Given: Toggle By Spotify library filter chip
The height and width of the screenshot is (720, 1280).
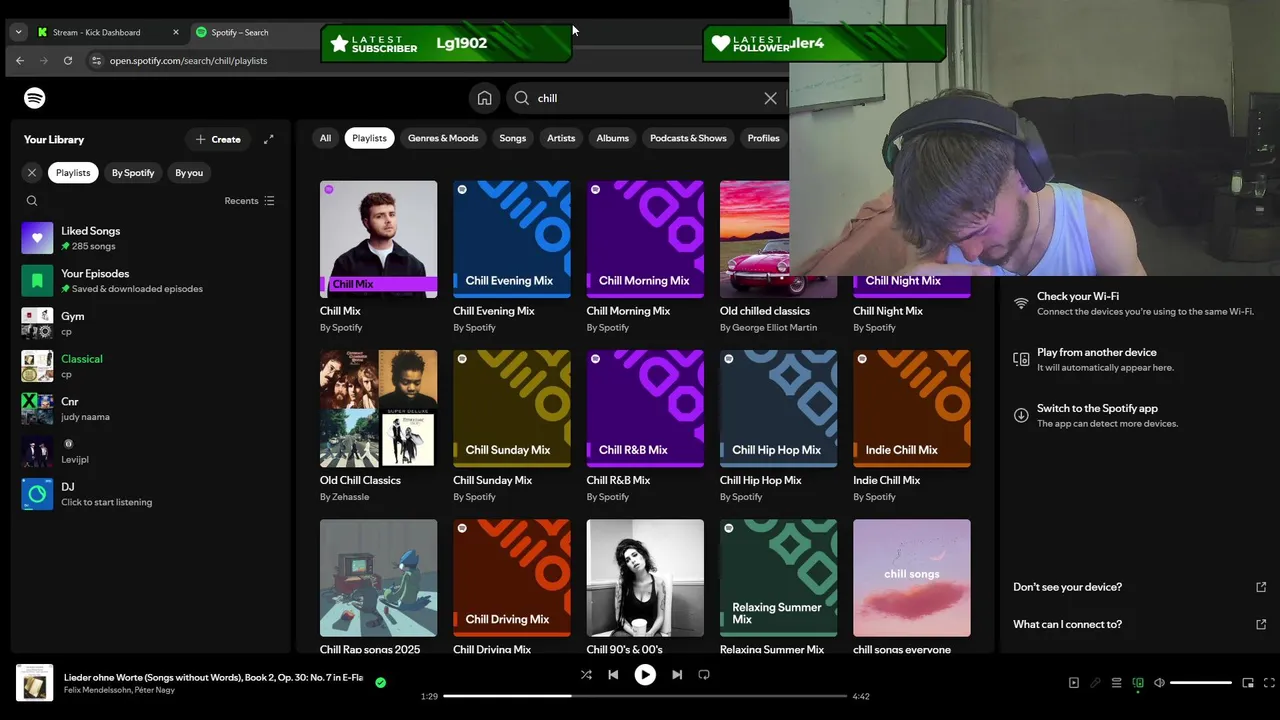Looking at the screenshot, I should tap(133, 173).
